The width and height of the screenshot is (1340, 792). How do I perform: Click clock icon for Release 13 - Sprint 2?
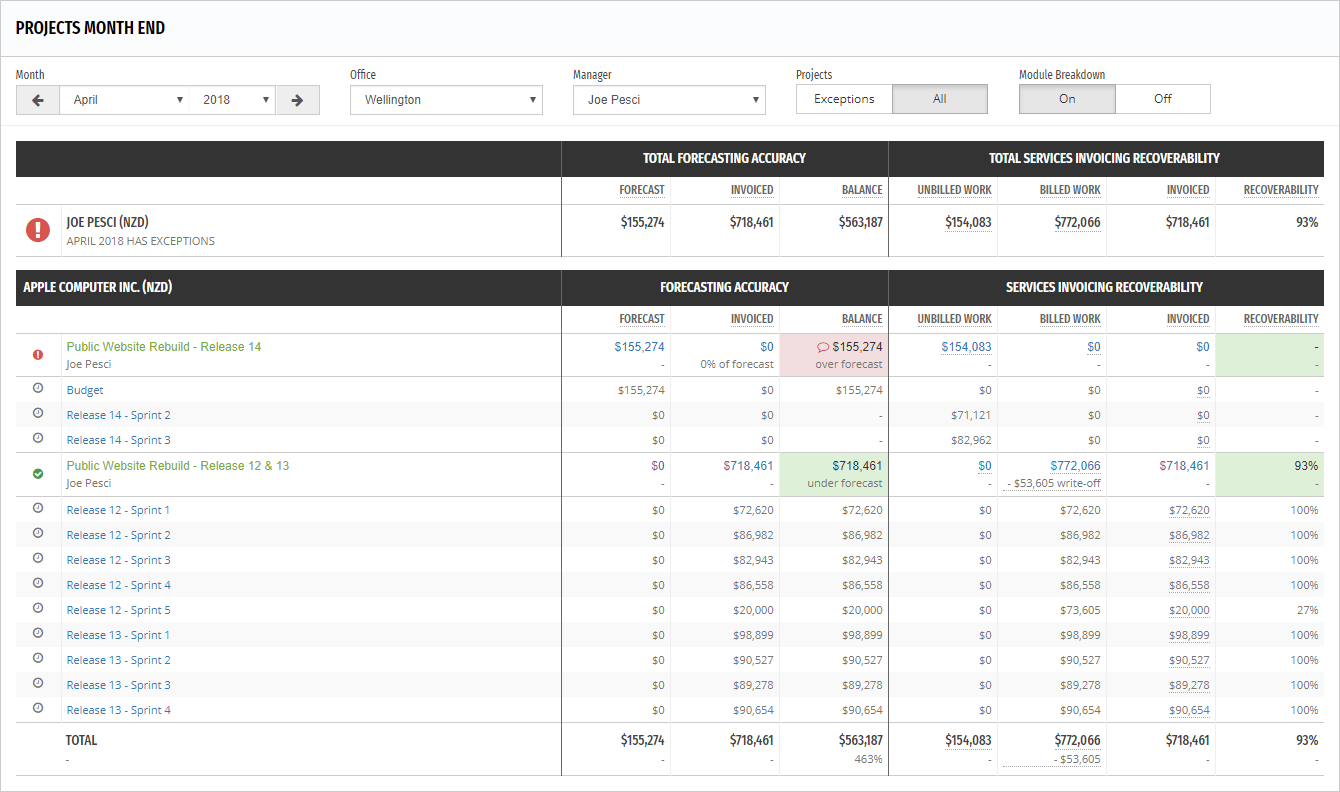pyautogui.click(x=38, y=658)
